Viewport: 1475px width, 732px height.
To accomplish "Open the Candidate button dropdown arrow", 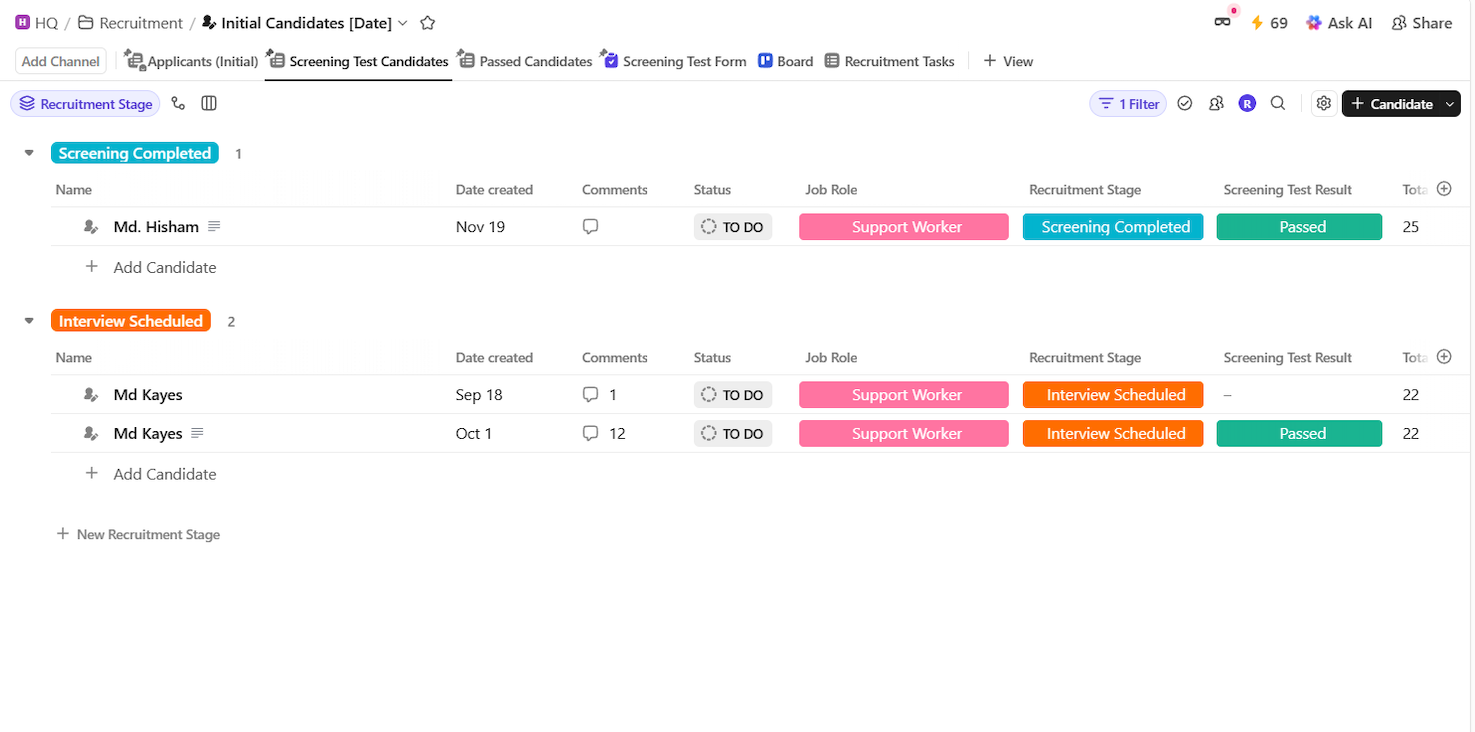I will tap(1450, 104).
